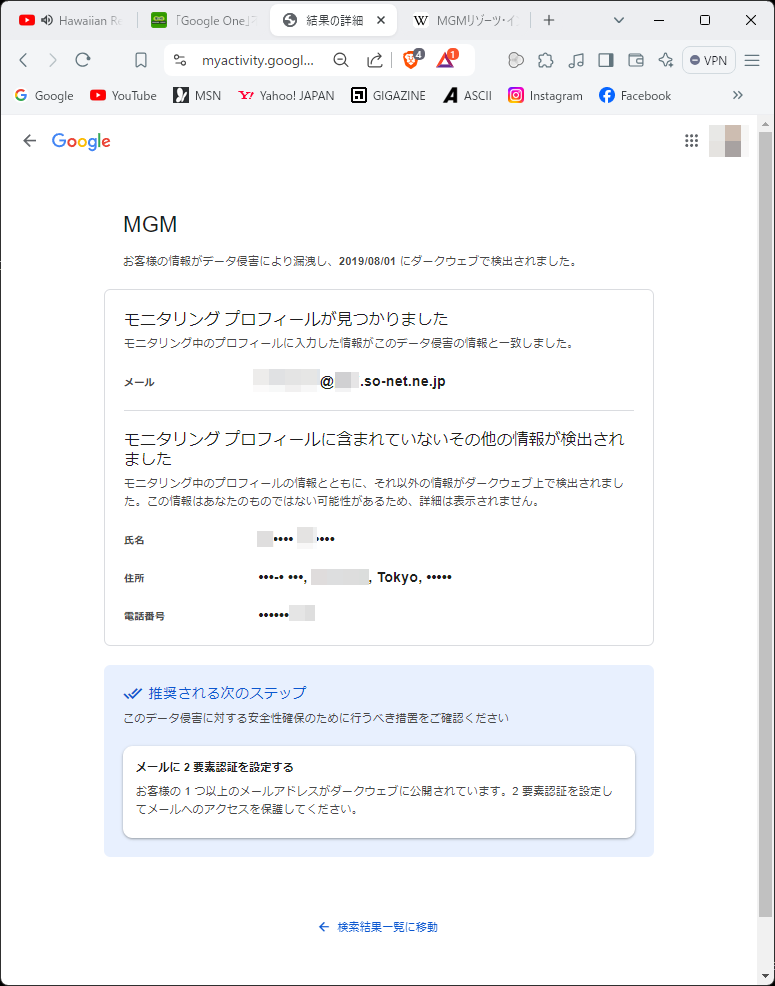Open the music note playlist icon
The image size is (775, 986).
[576, 60]
